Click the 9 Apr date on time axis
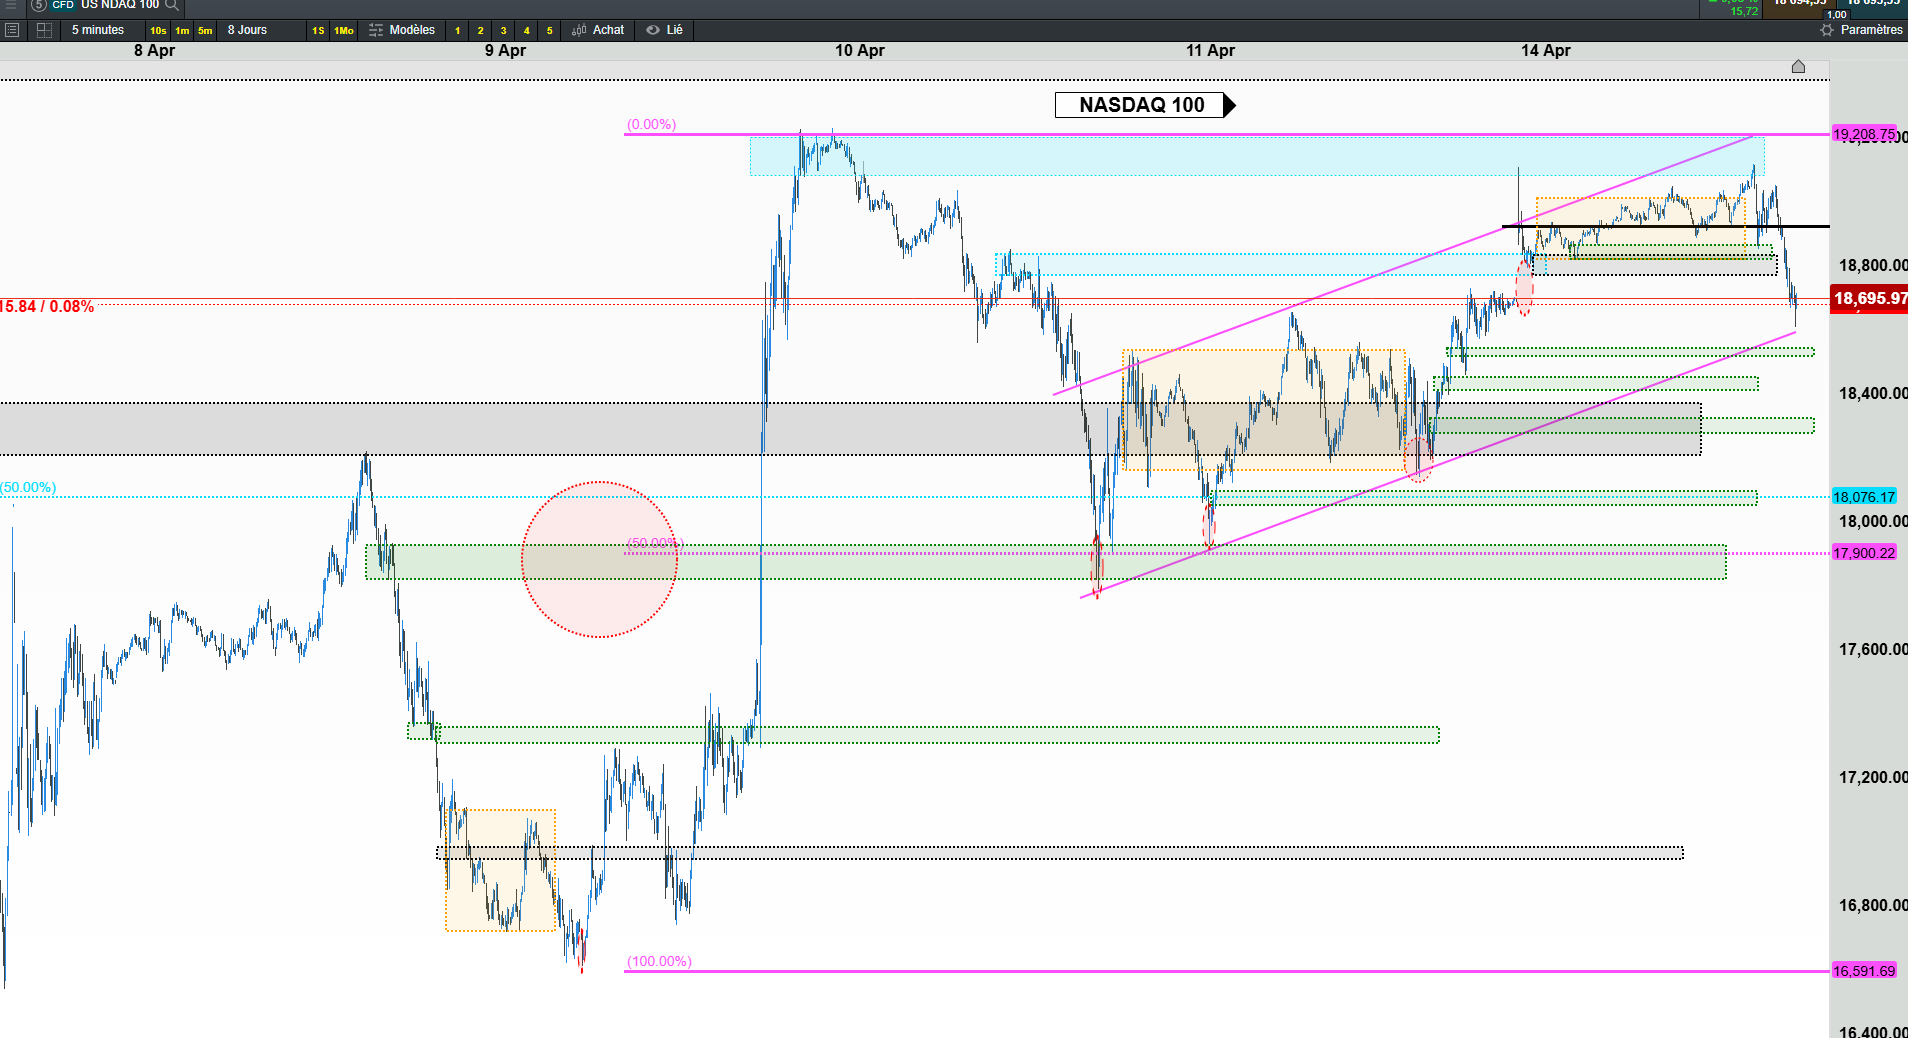The width and height of the screenshot is (1908, 1038). pyautogui.click(x=505, y=50)
